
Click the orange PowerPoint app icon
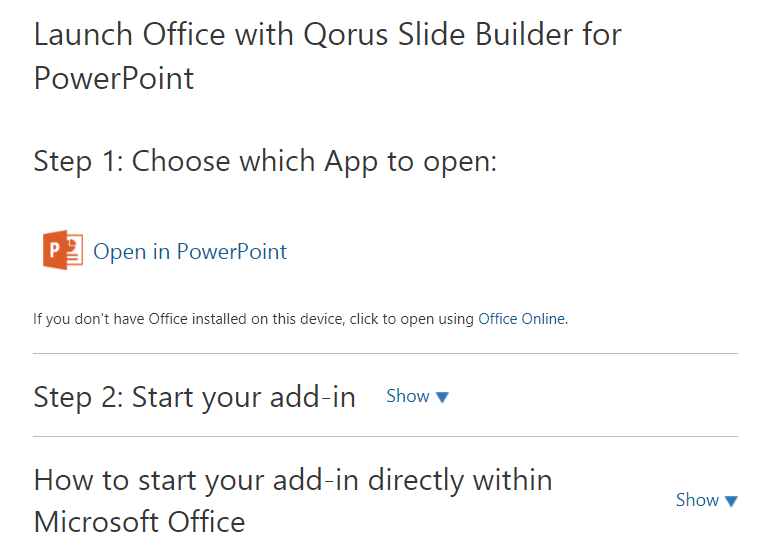[x=63, y=250]
